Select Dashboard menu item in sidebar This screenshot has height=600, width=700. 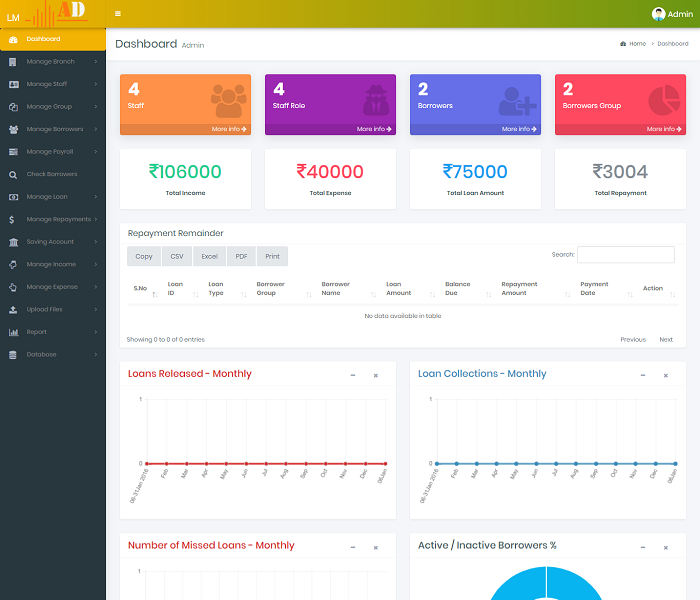click(x=53, y=39)
